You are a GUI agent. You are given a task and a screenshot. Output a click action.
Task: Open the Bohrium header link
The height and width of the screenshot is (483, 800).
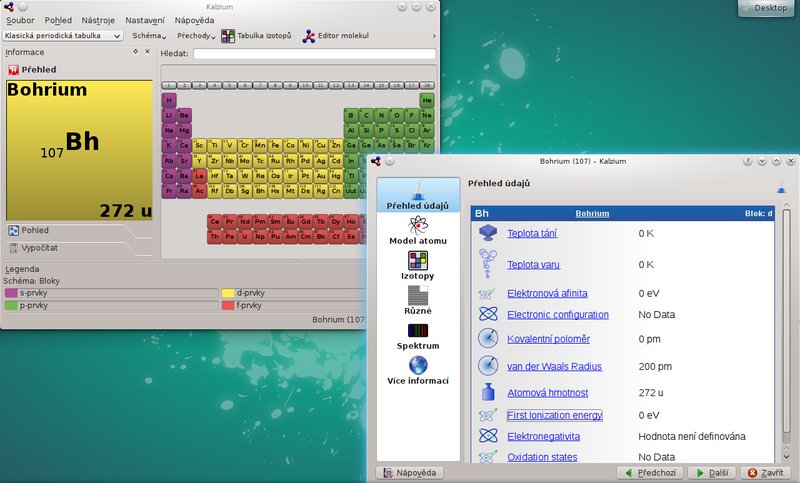(592, 214)
